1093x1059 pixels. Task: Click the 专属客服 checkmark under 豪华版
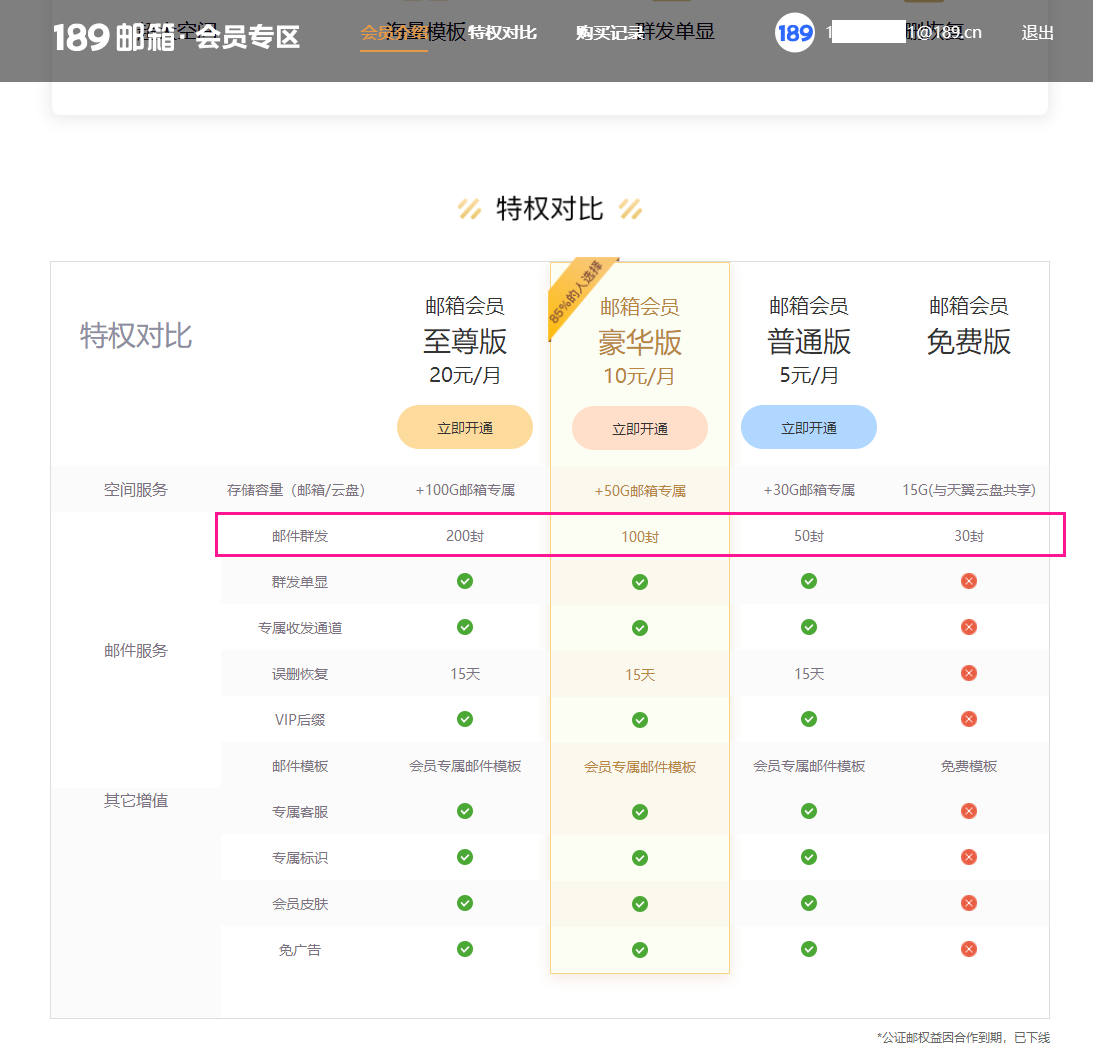(640, 812)
